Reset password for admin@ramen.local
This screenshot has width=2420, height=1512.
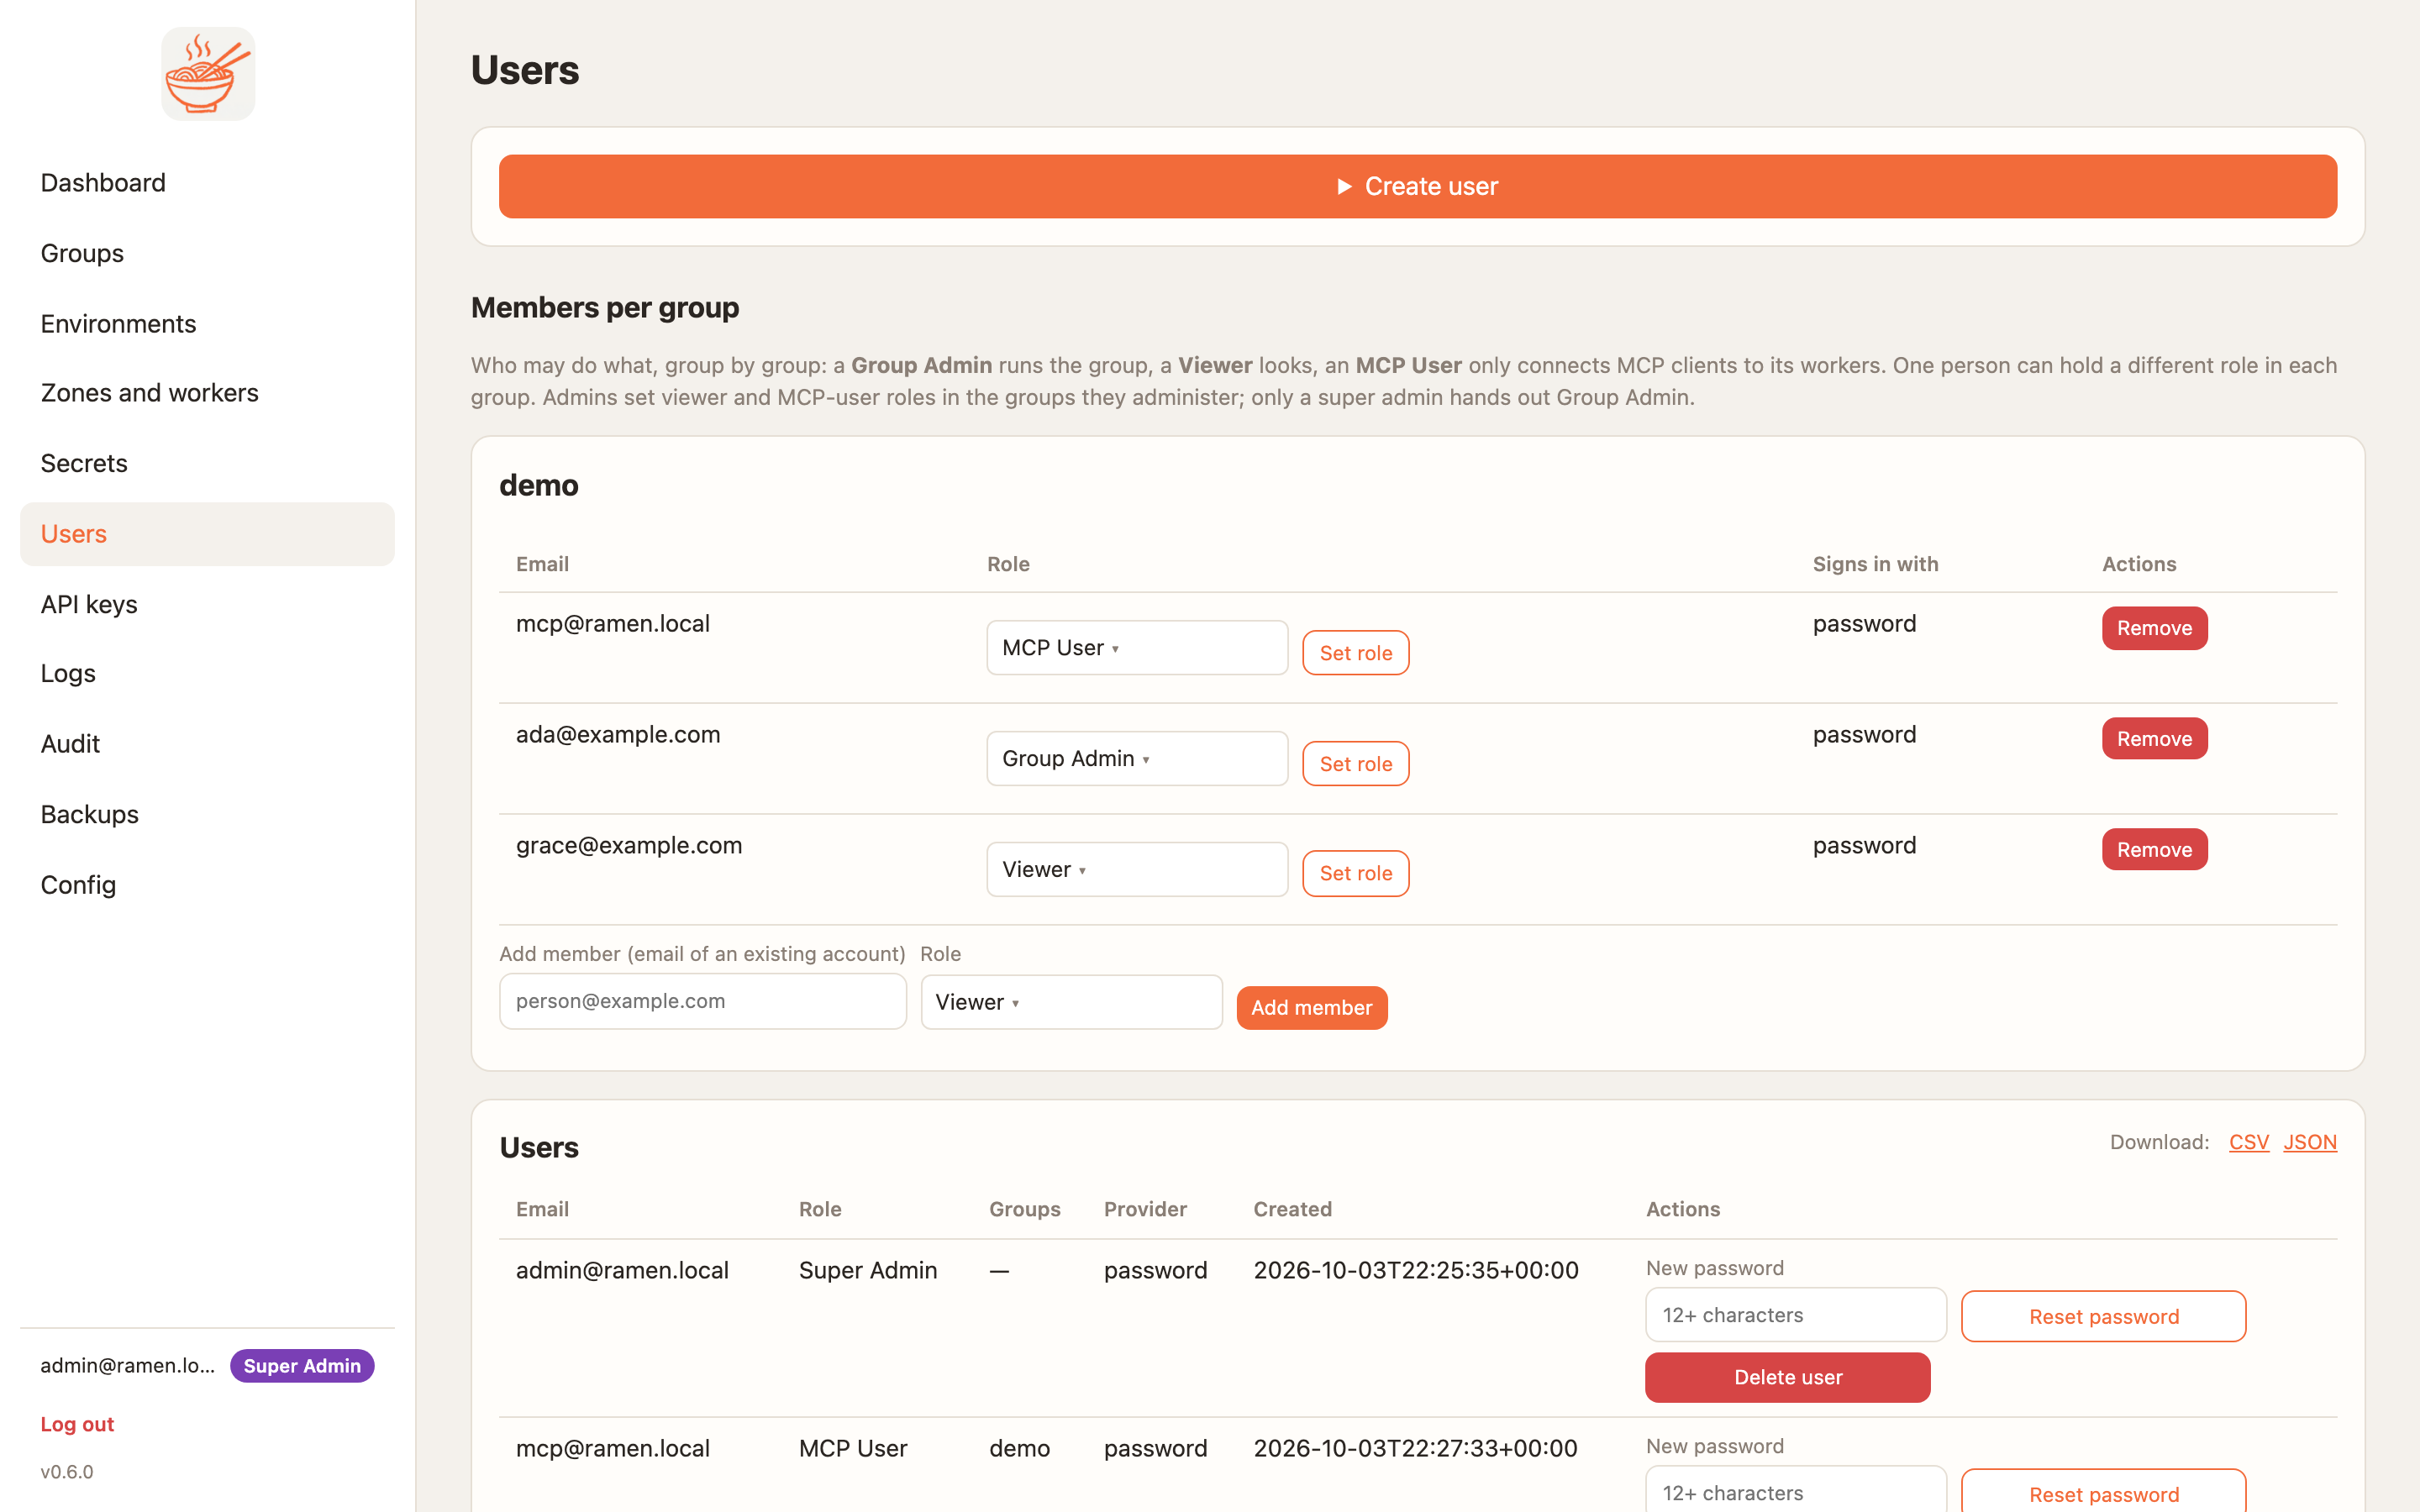click(x=2103, y=1317)
